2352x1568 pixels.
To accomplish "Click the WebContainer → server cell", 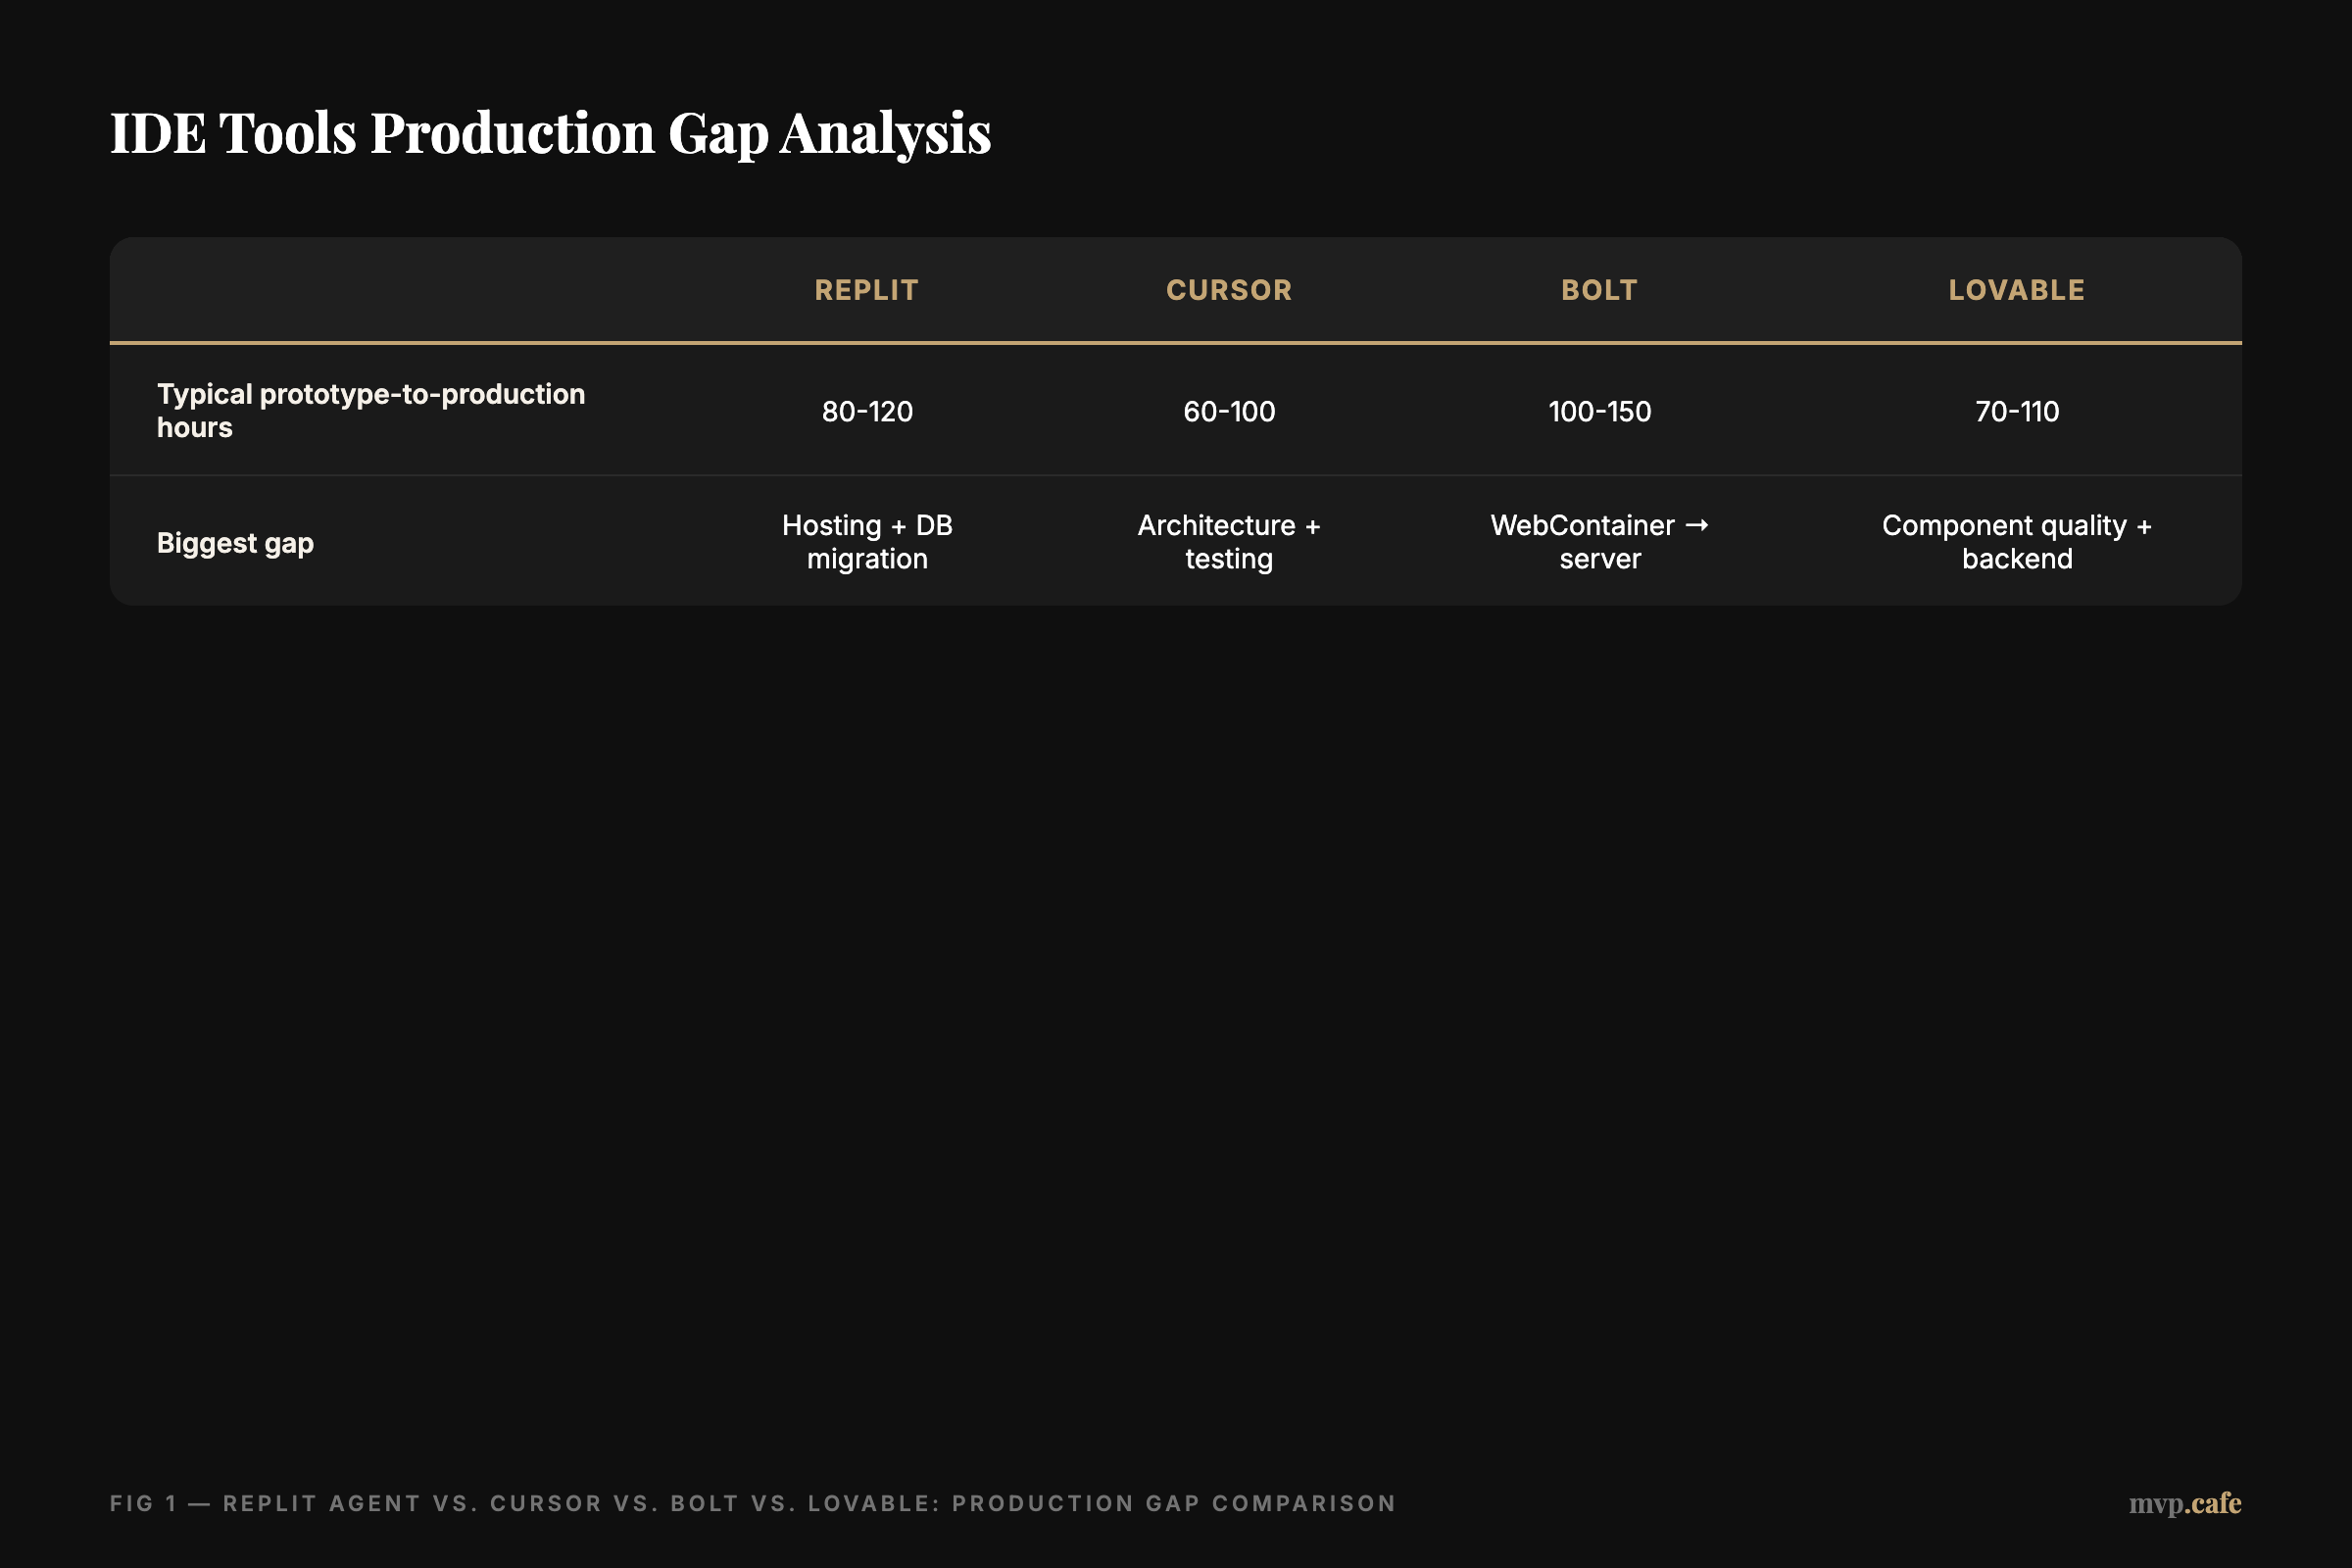I will tap(1598, 541).
